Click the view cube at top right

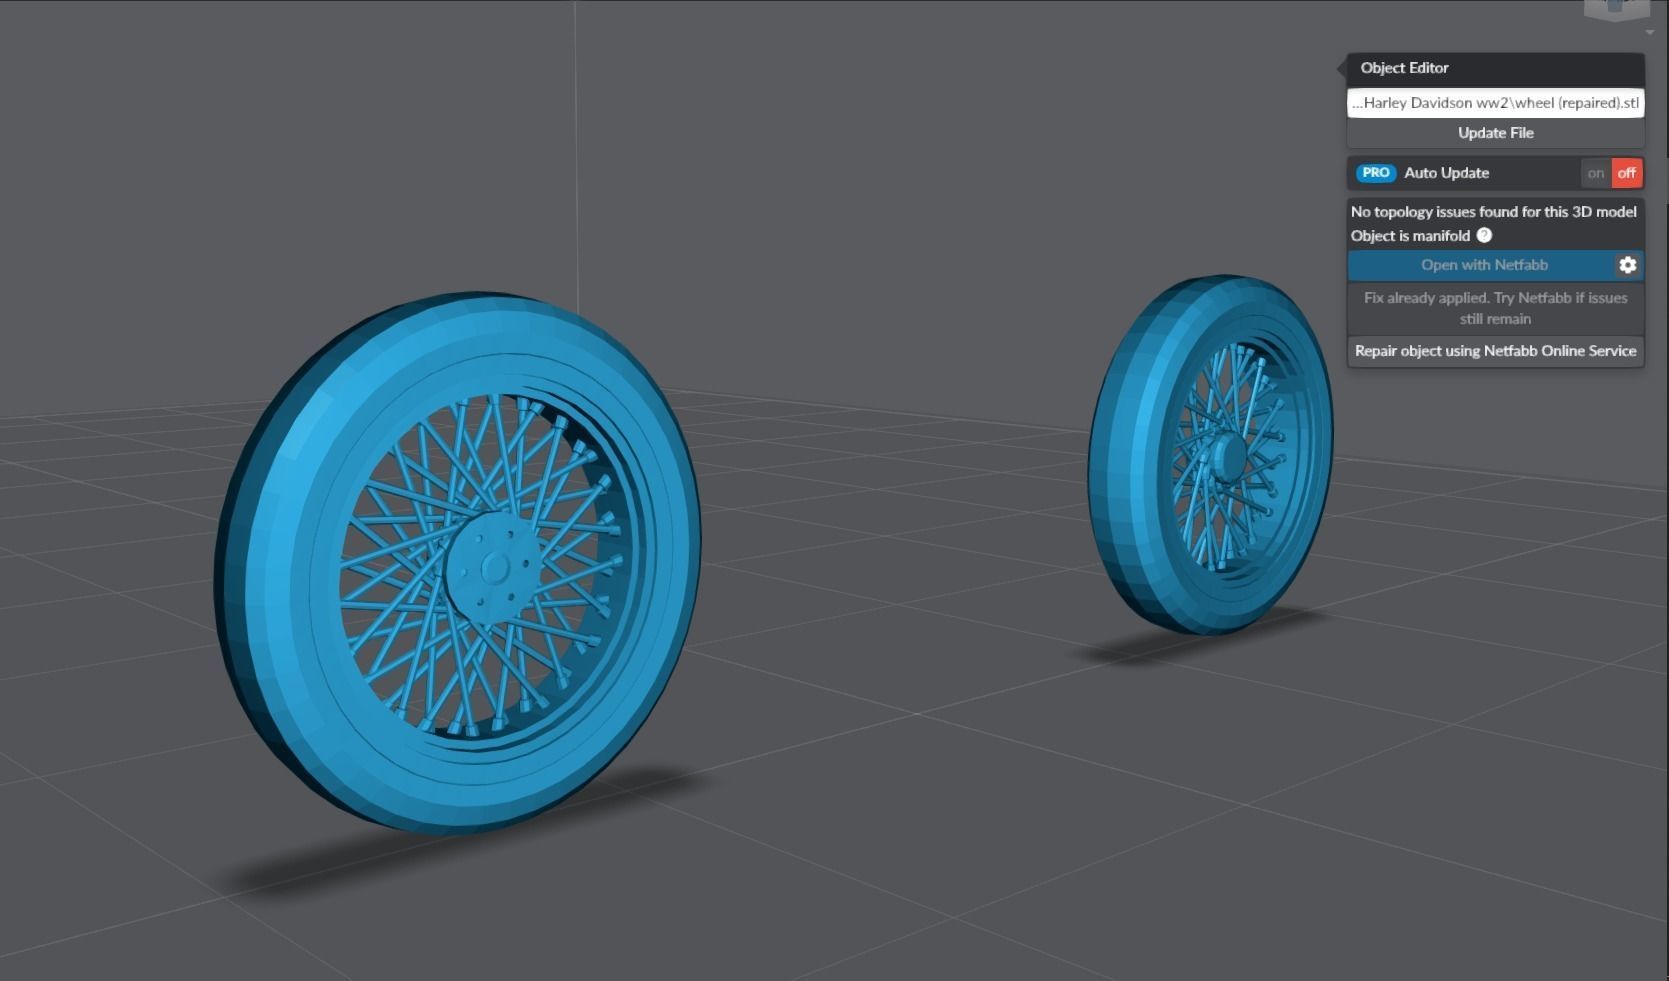(1616, 9)
